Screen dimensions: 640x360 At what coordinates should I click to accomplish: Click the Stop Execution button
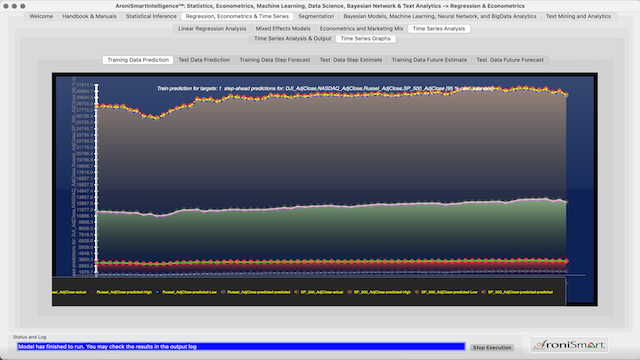[492, 347]
